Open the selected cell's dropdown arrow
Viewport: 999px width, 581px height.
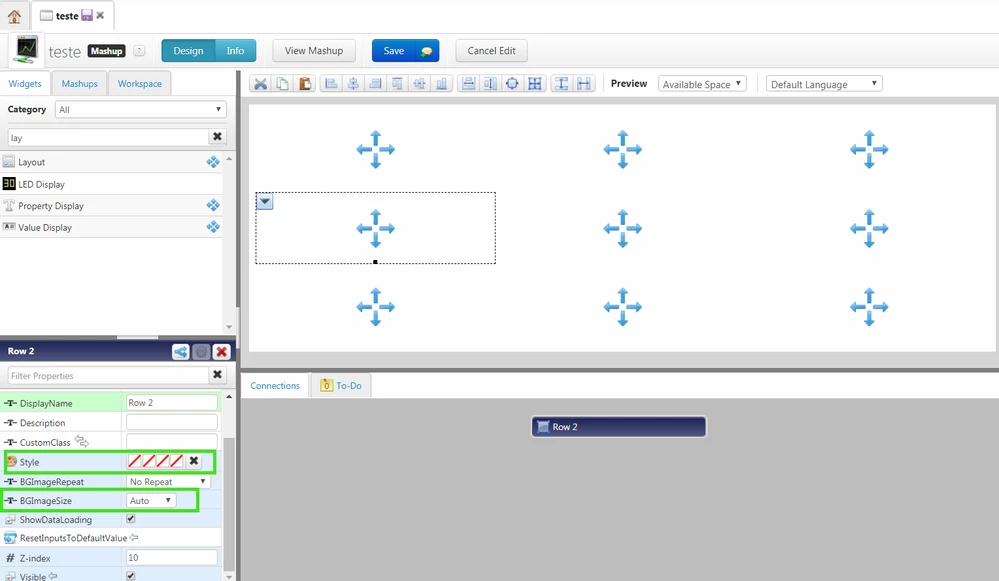tap(264, 201)
